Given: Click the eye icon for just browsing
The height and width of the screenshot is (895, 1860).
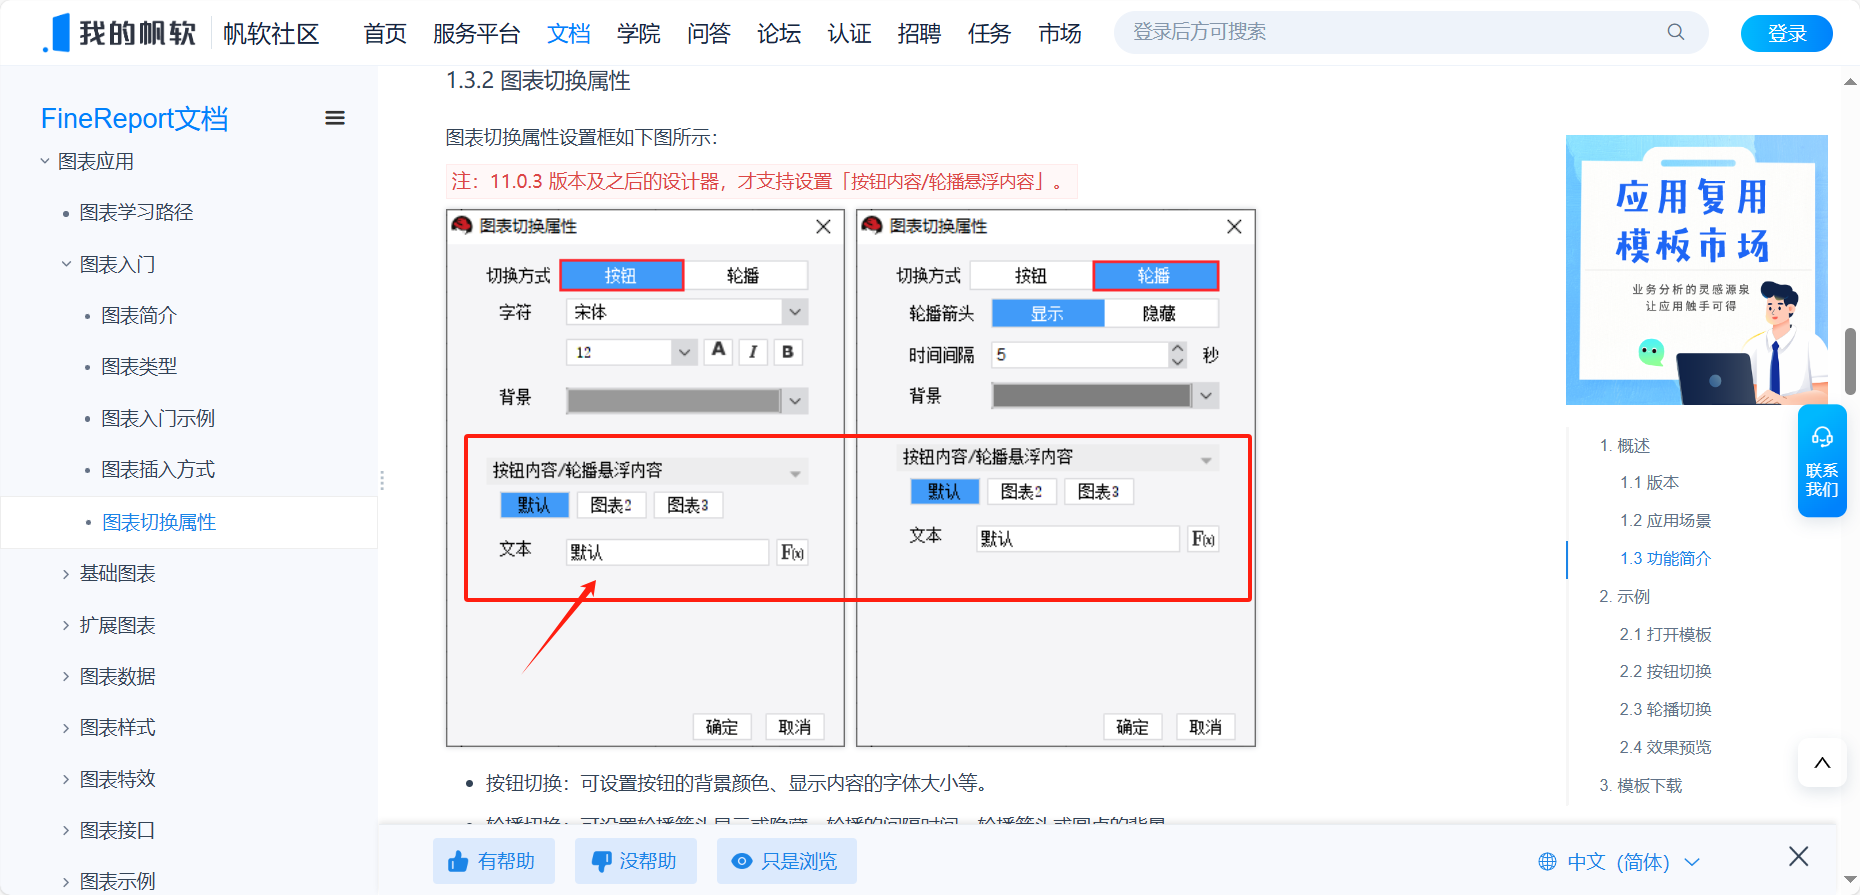Looking at the screenshot, I should [x=741, y=861].
